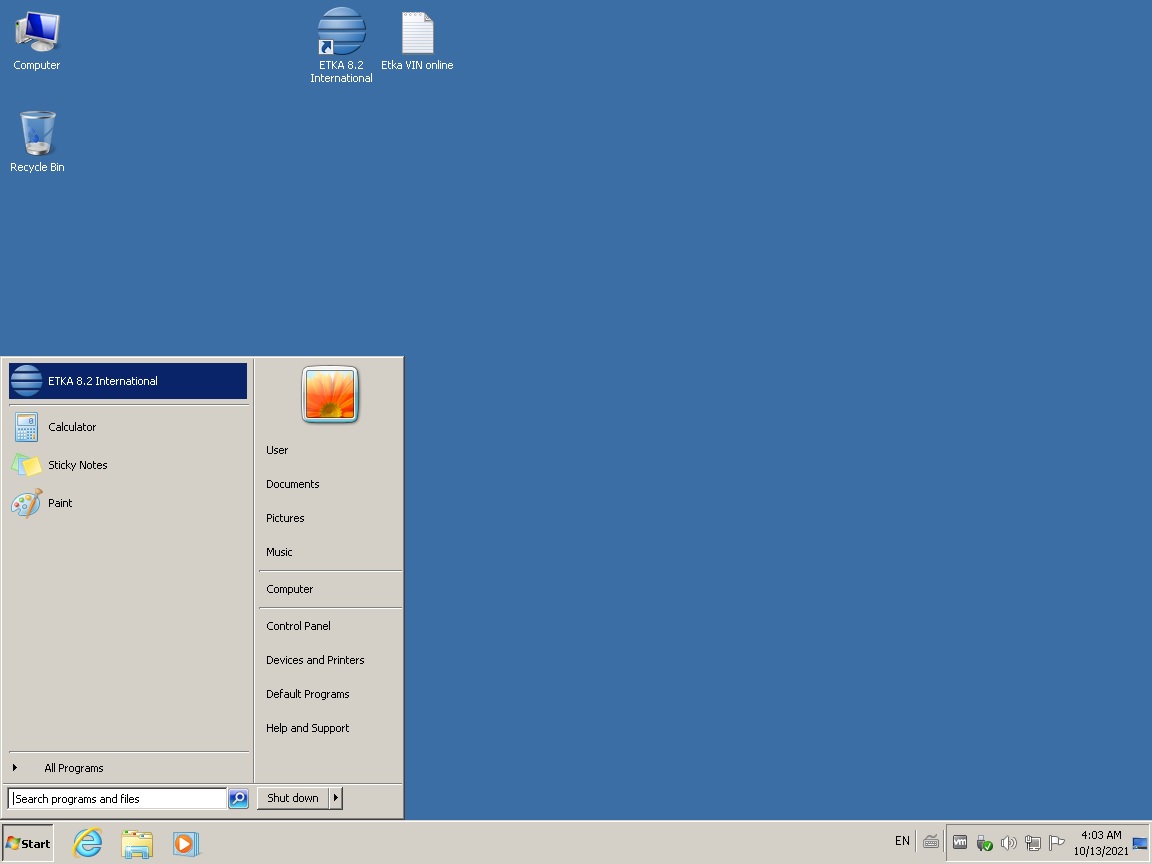
Task: Open Windows Media Player from taskbar
Action: click(x=187, y=843)
